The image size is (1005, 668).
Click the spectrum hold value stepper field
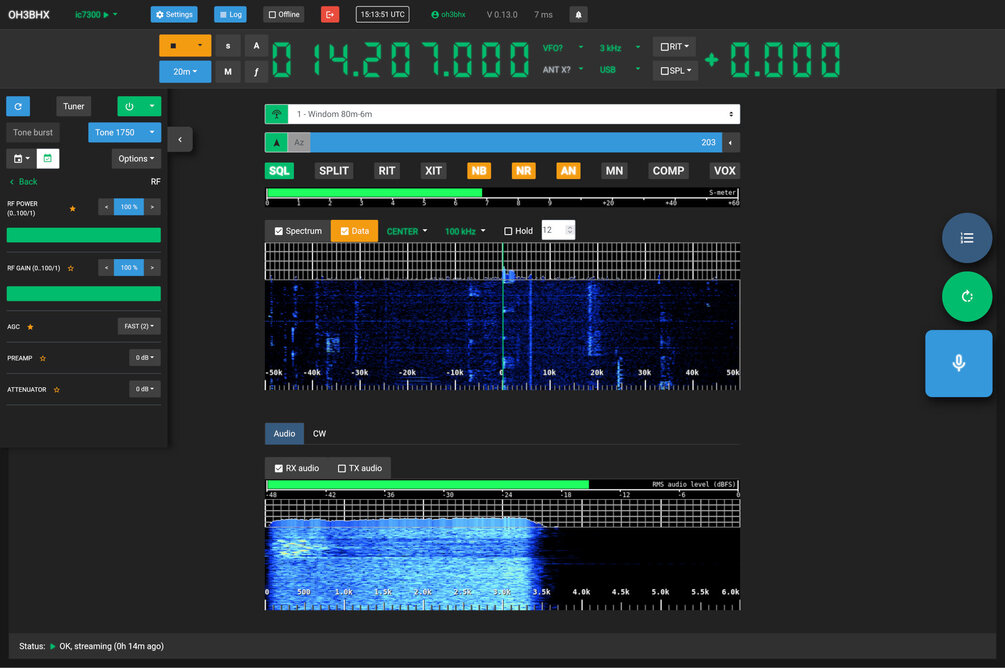click(558, 230)
